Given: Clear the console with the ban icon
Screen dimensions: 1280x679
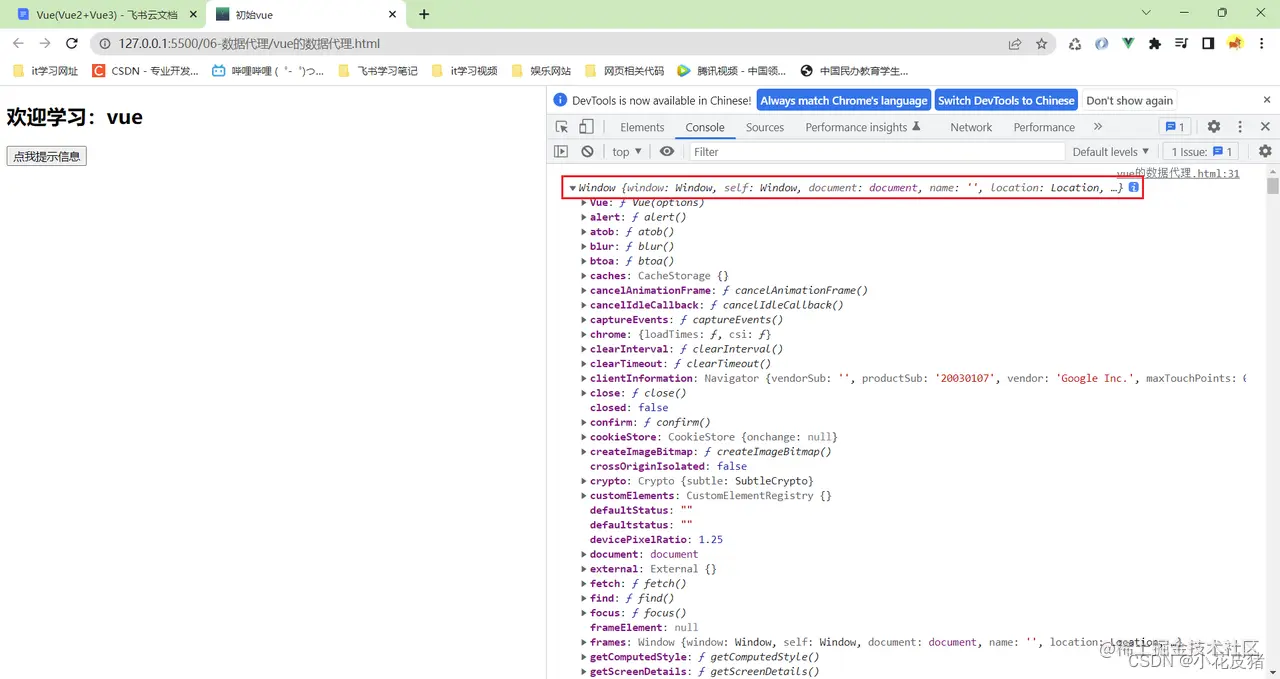Looking at the screenshot, I should [x=587, y=151].
